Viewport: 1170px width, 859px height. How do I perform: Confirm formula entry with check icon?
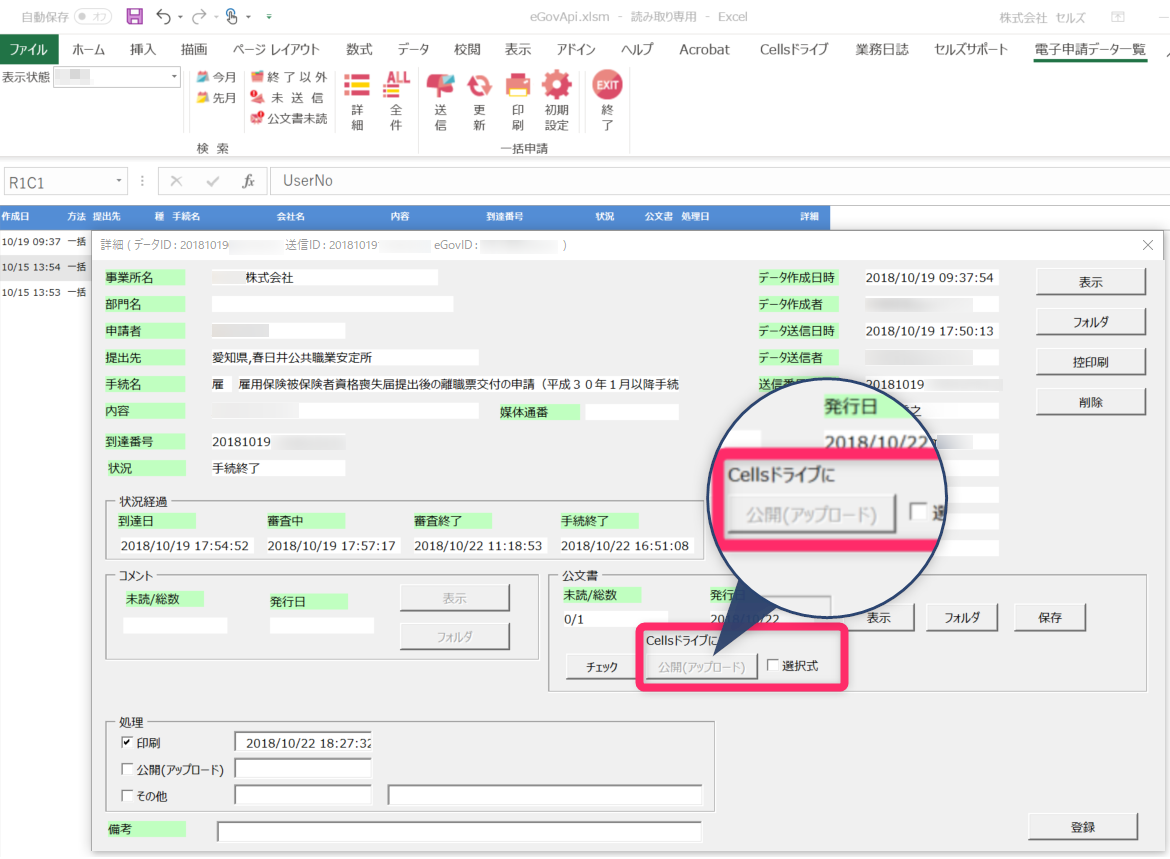pyautogui.click(x=213, y=181)
